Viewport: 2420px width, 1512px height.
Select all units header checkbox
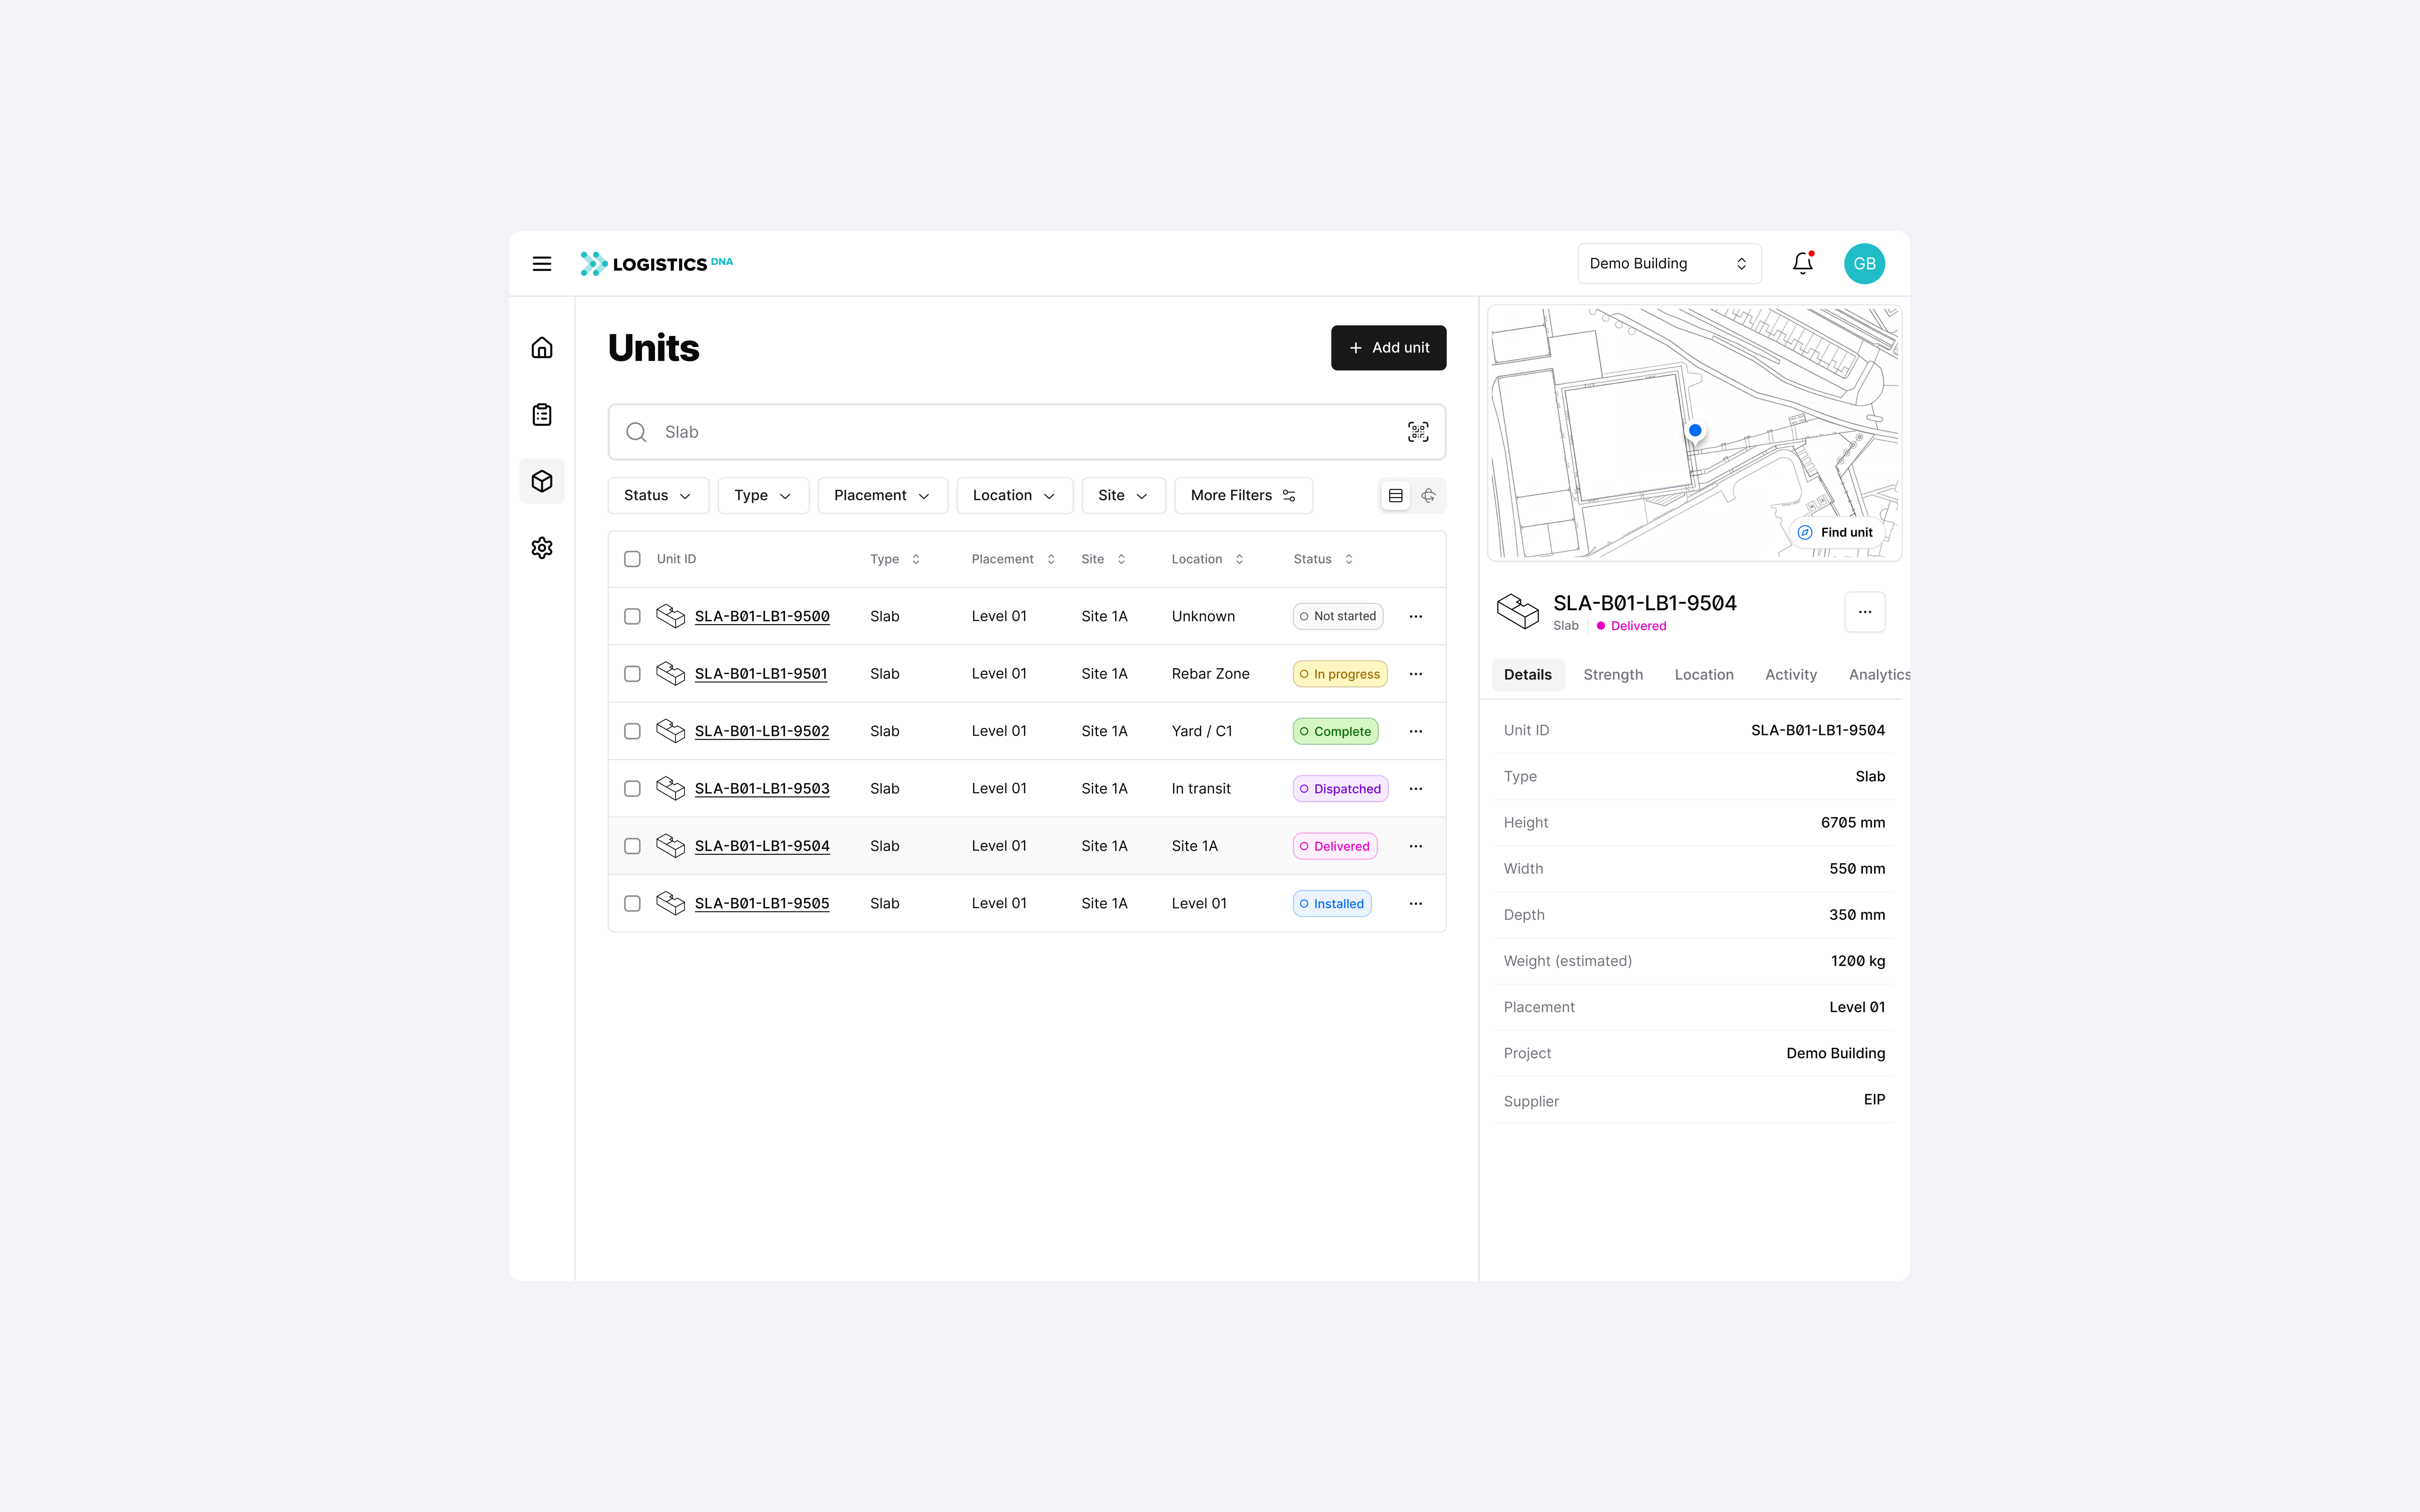pyautogui.click(x=632, y=559)
